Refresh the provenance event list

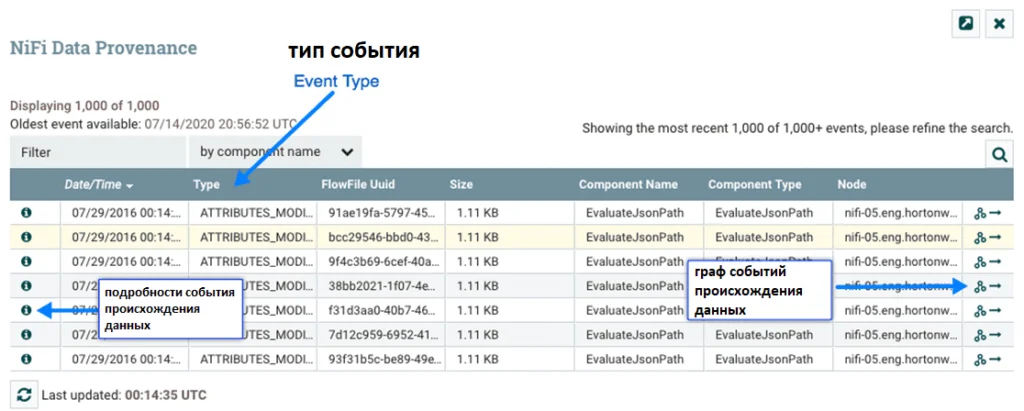[24, 395]
